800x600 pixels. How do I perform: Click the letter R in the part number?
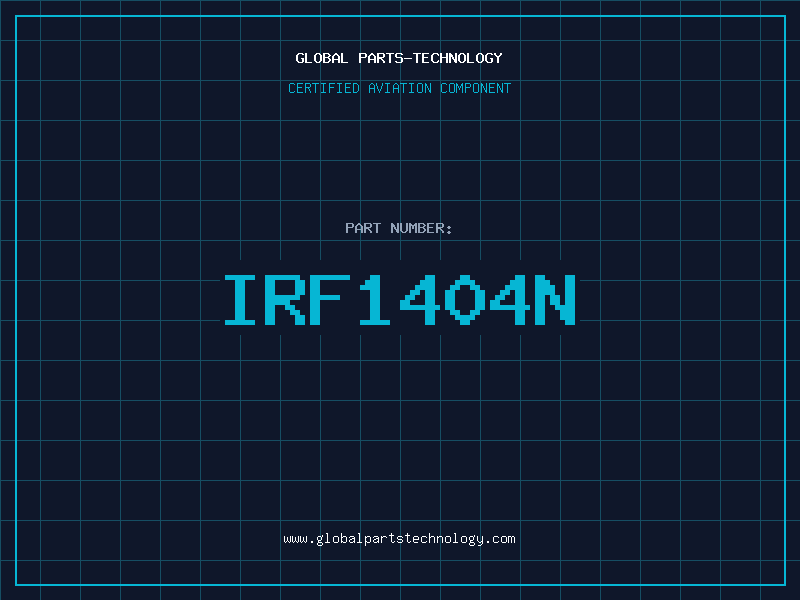pos(286,300)
